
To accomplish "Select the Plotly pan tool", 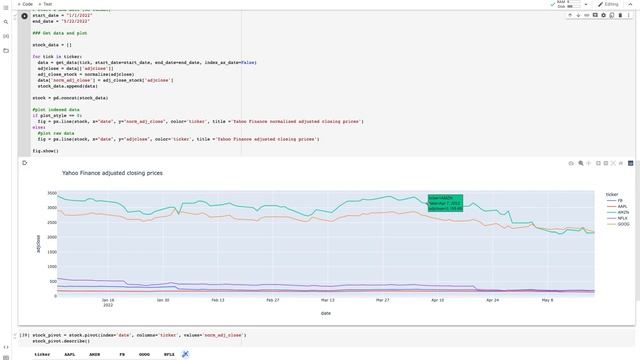I will tap(589, 163).
